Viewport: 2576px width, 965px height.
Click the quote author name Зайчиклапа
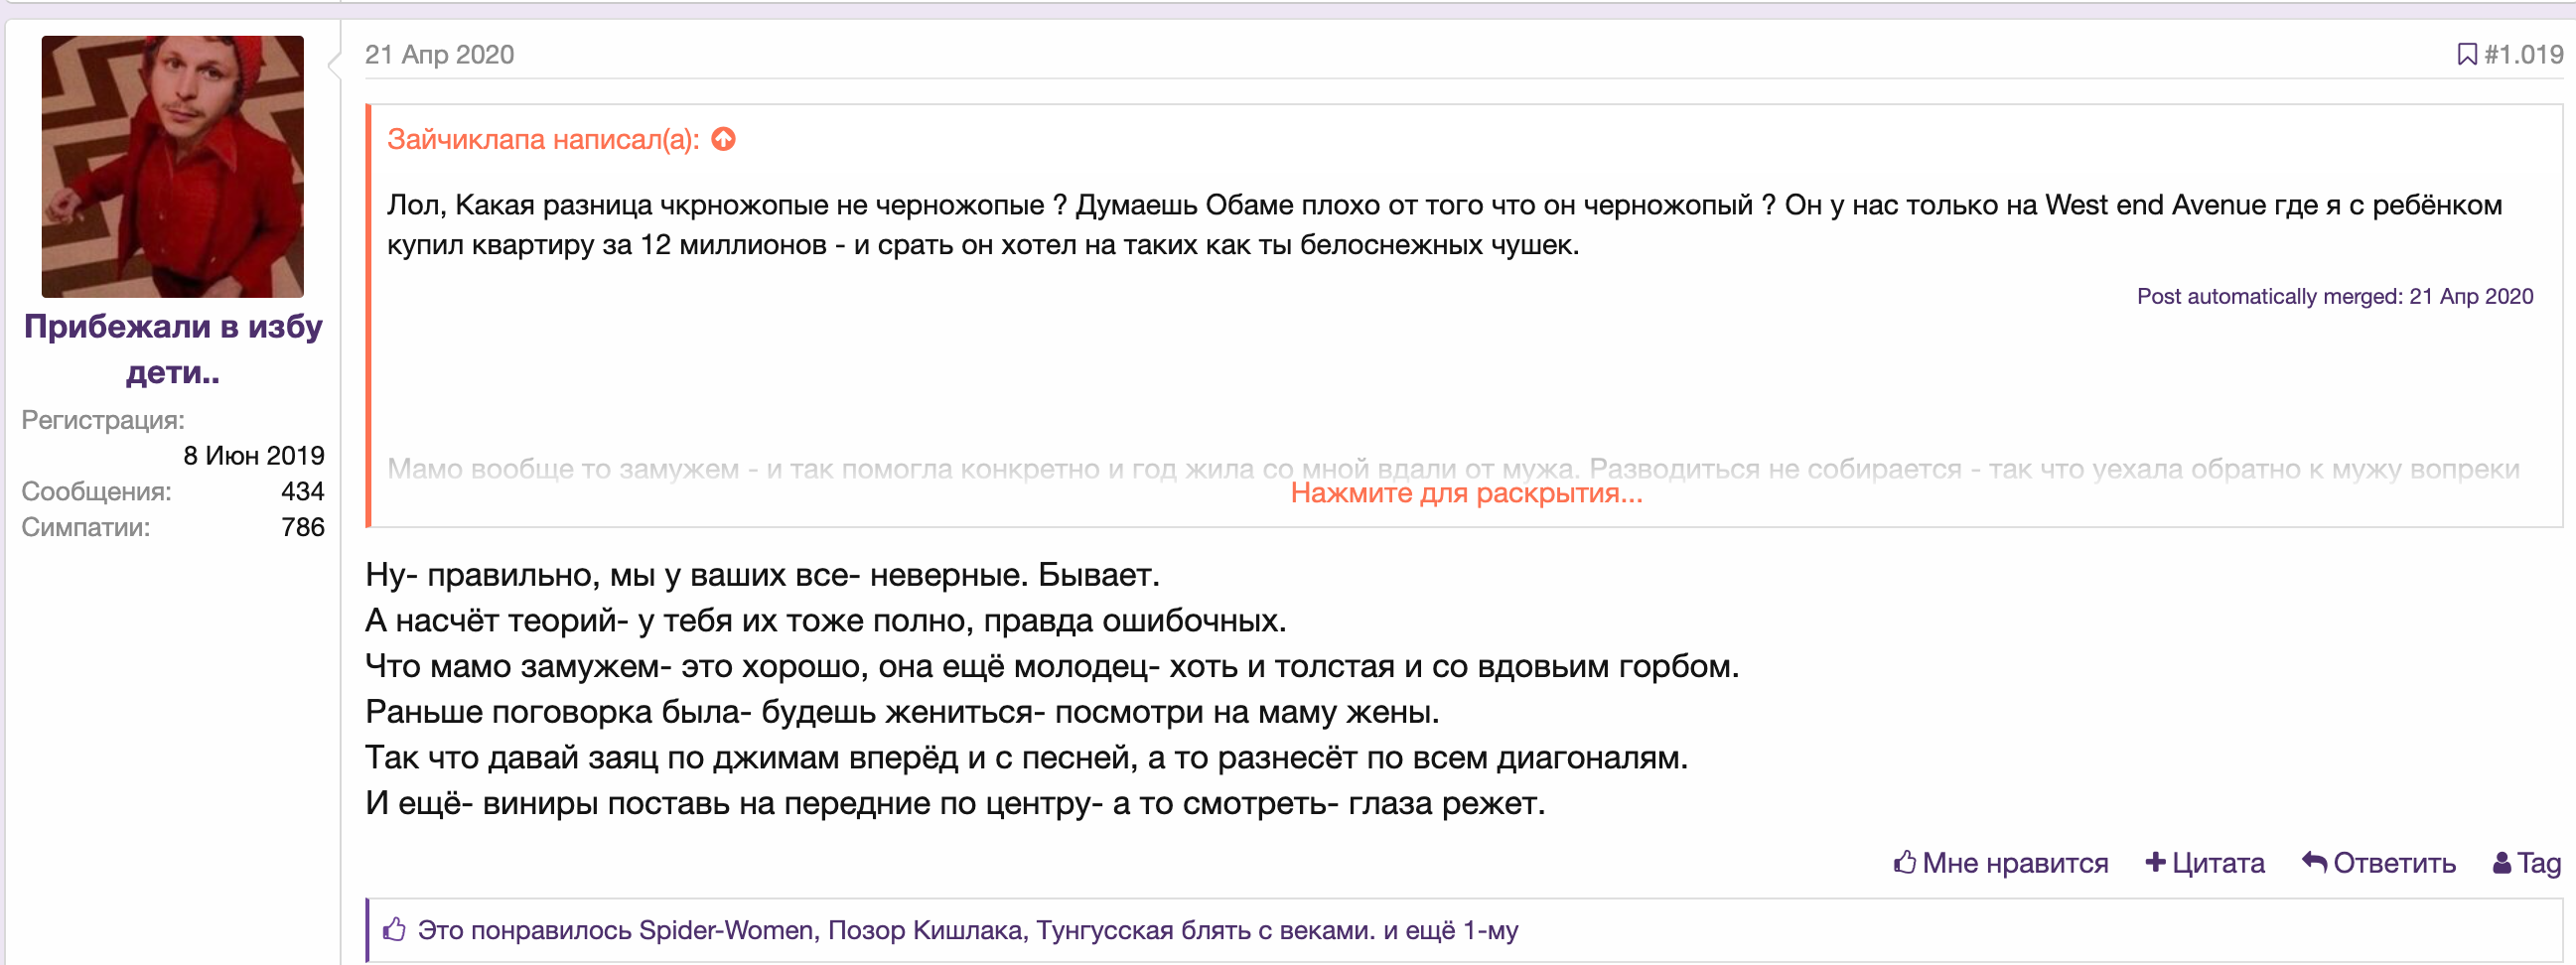(466, 139)
